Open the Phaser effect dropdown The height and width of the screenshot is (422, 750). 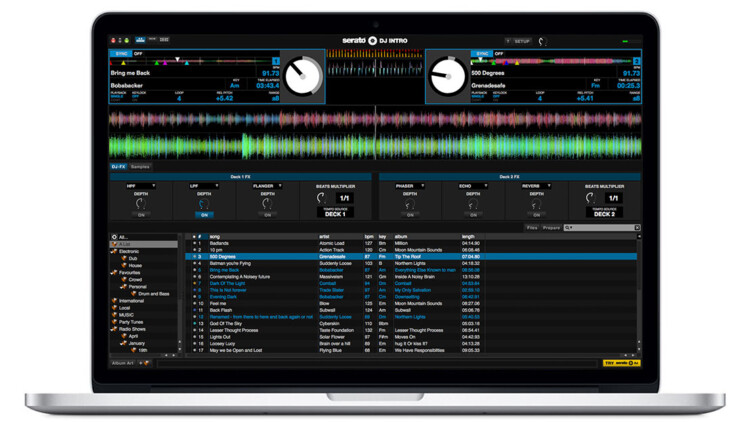point(410,186)
